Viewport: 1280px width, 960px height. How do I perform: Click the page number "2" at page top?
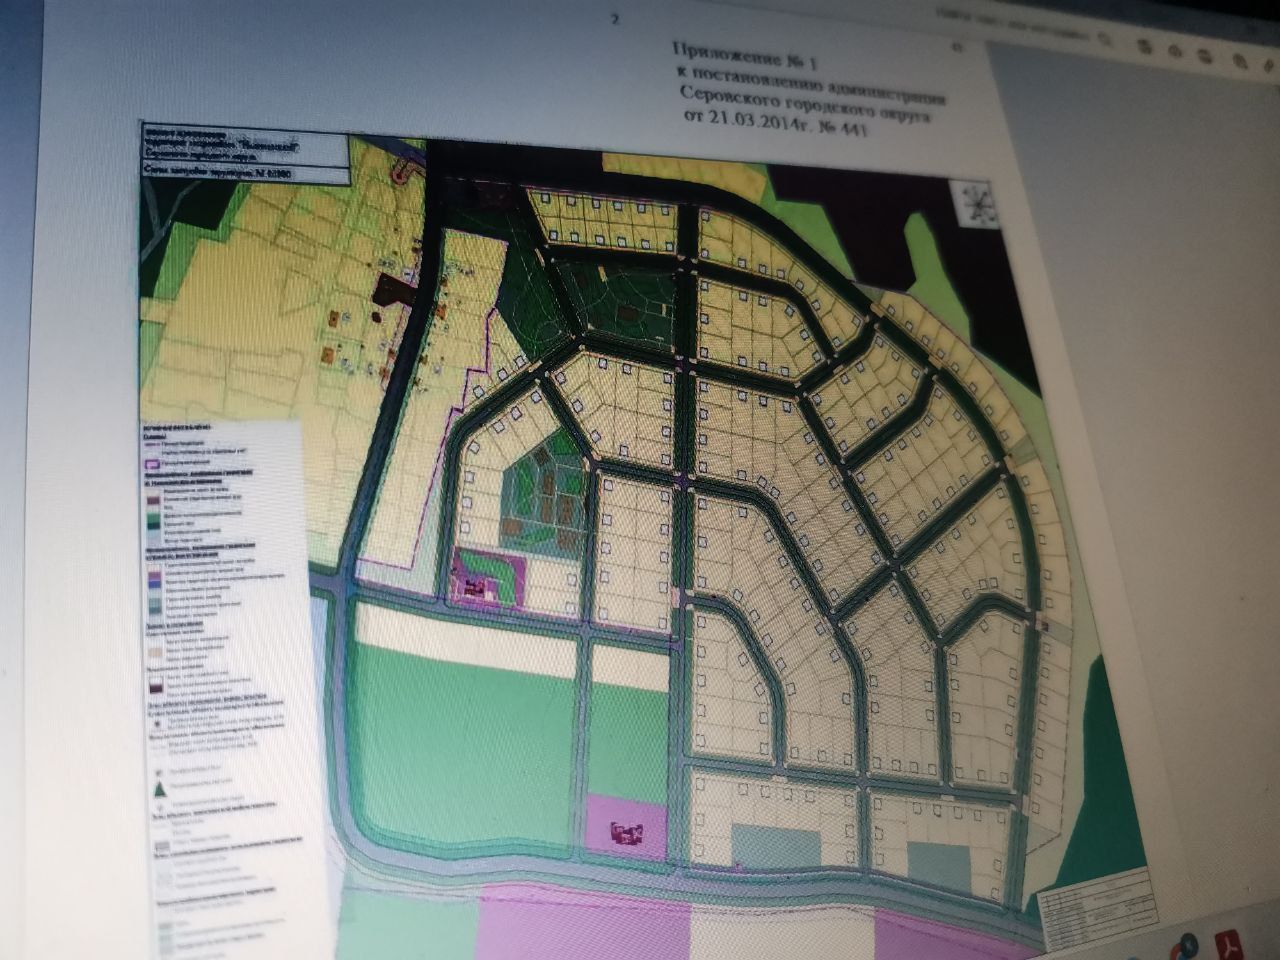[616, 18]
